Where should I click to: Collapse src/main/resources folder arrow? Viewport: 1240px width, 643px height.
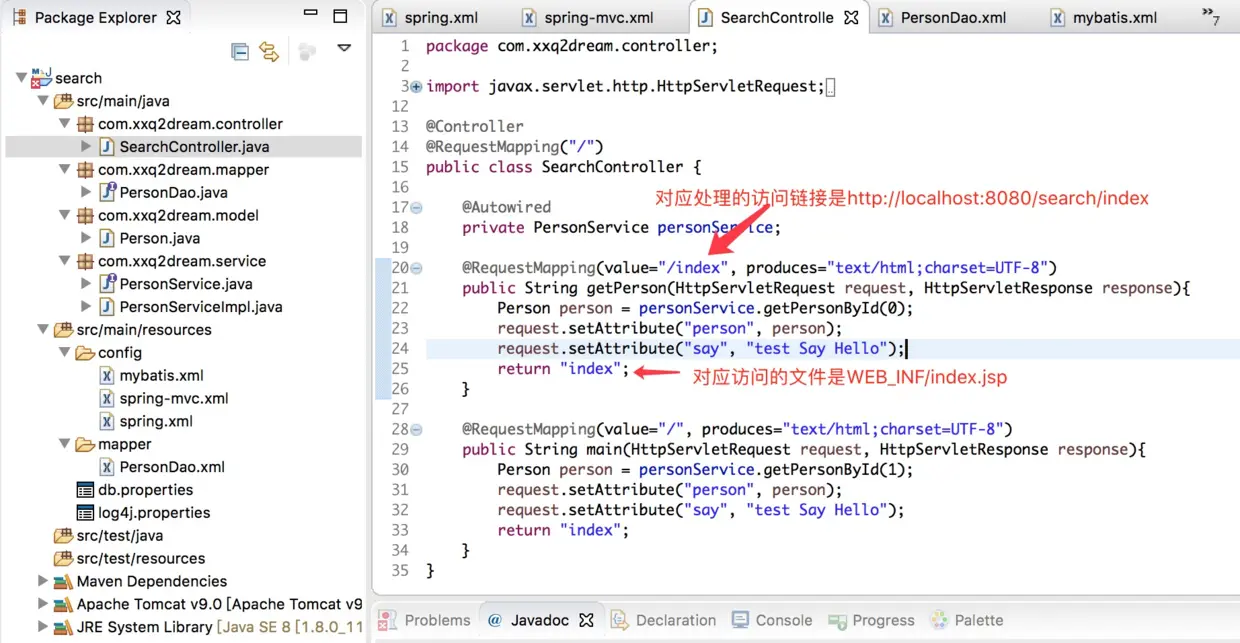[x=42, y=330]
